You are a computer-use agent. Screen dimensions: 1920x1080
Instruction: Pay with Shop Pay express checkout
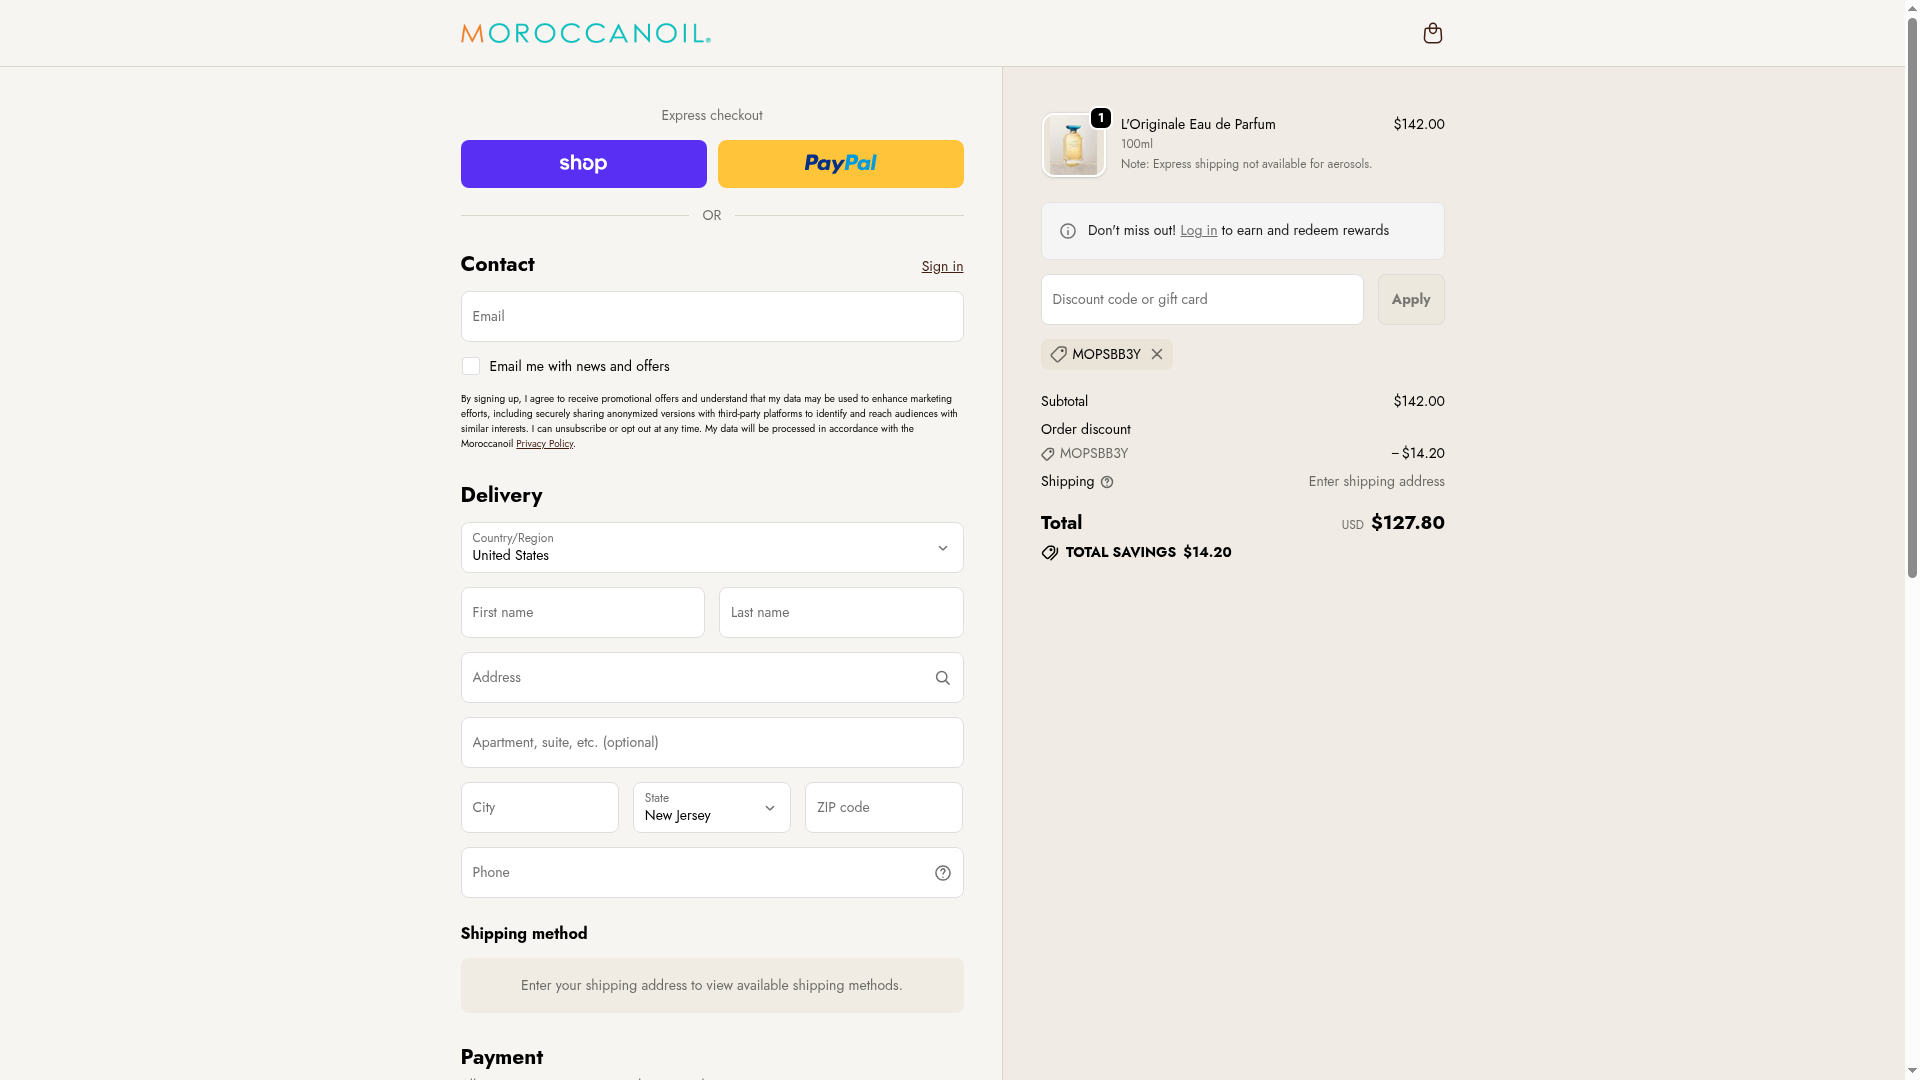(583, 164)
